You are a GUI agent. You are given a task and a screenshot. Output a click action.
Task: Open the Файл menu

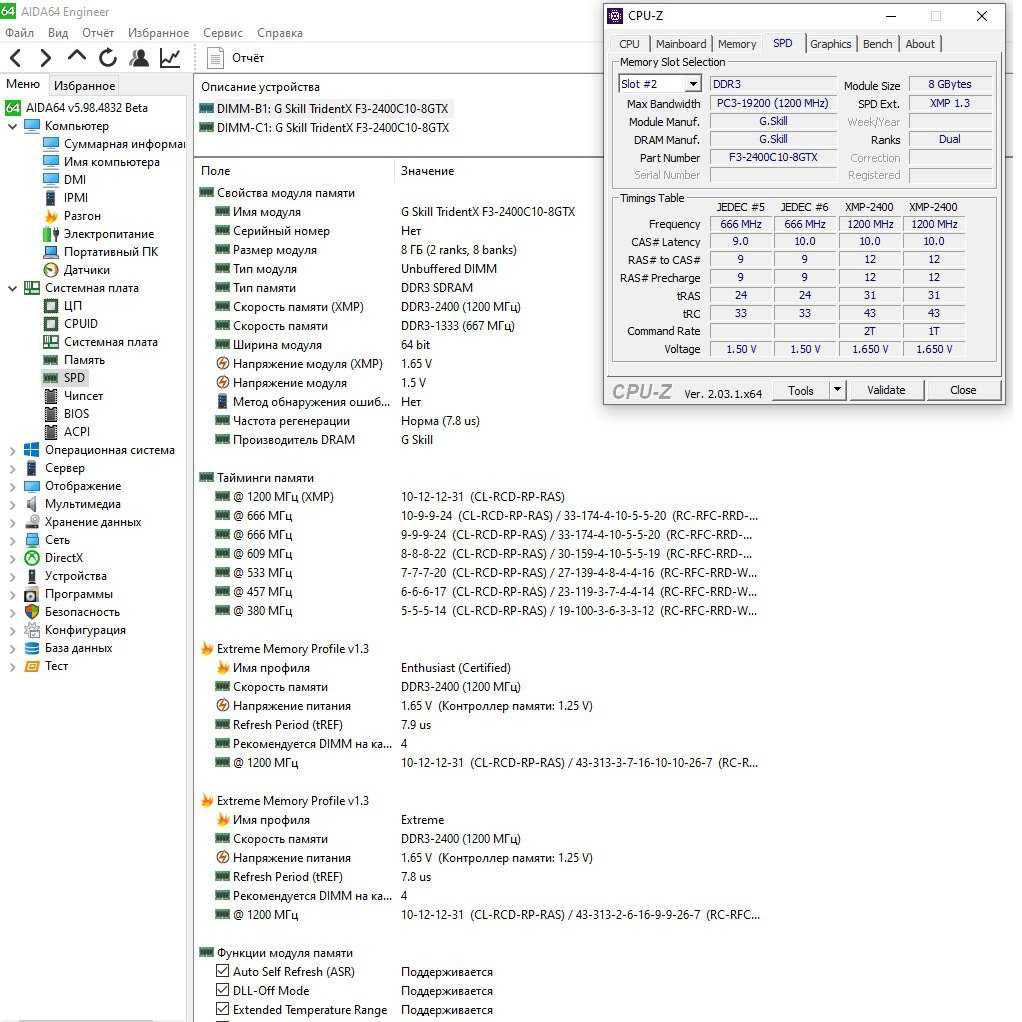point(20,33)
